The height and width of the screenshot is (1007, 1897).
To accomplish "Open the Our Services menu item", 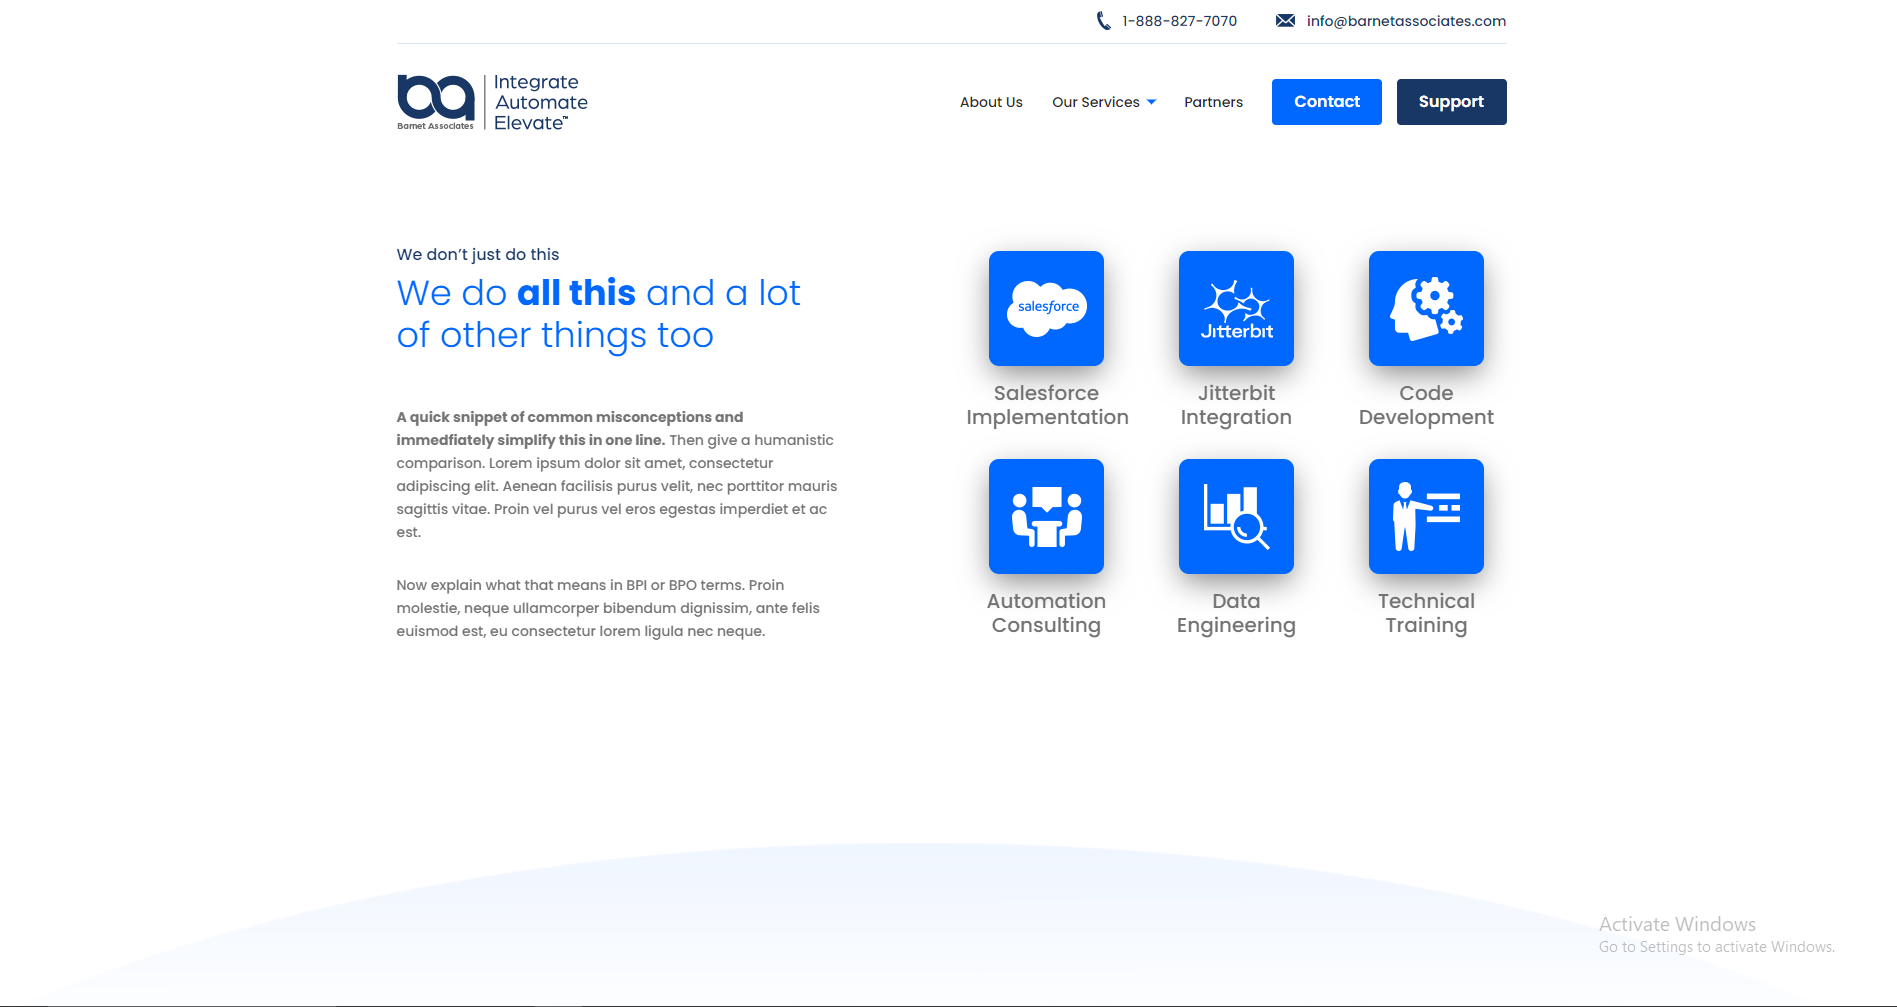I will click(x=1096, y=102).
